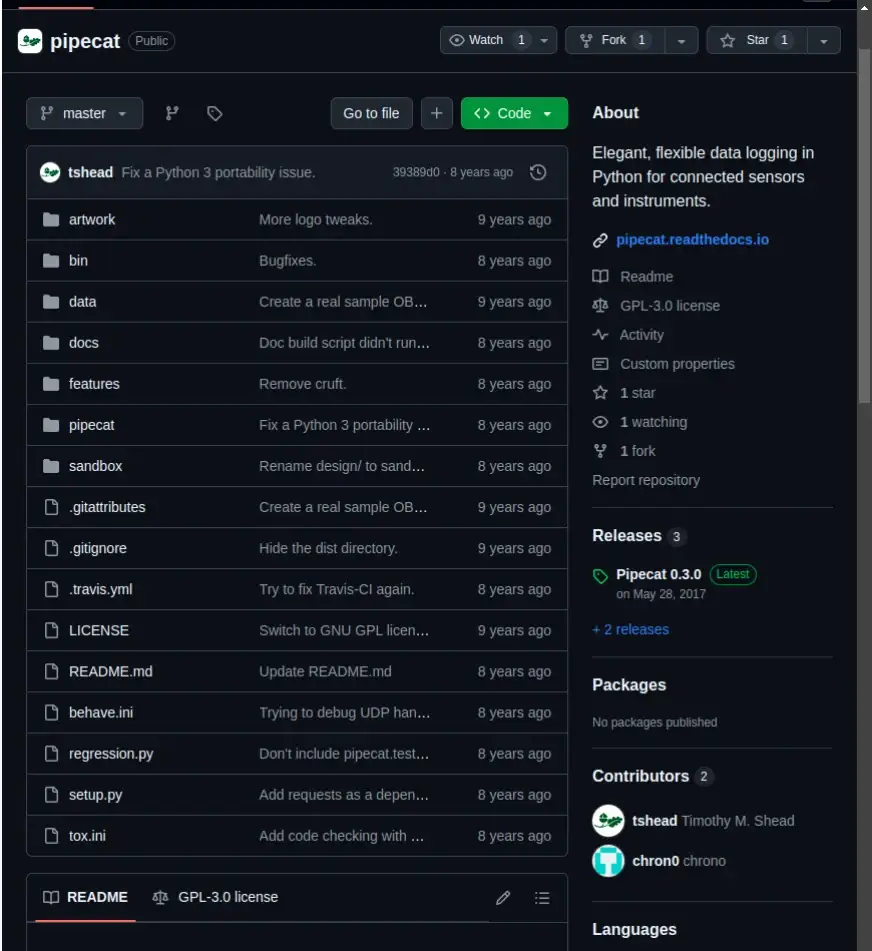This screenshot has width=872, height=951.
Task: Open the setup.py file
Action: click(x=95, y=795)
